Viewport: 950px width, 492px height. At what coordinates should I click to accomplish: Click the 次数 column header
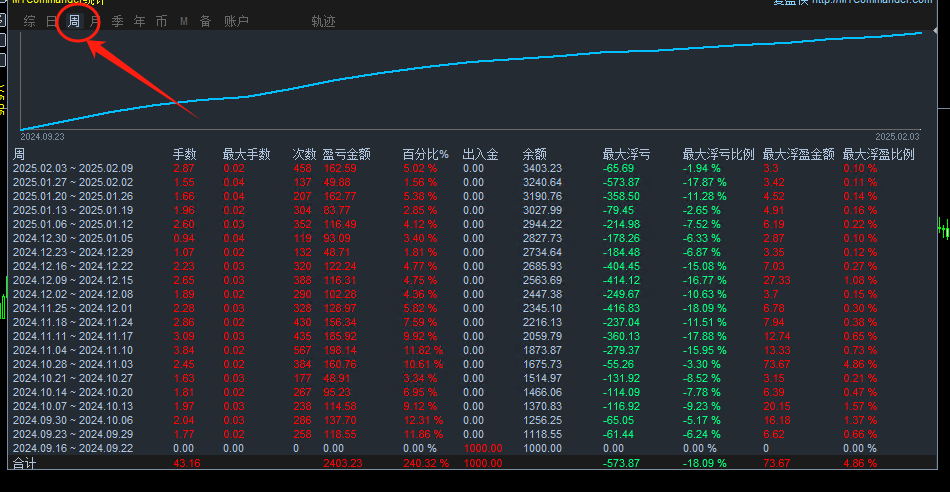[x=305, y=155]
